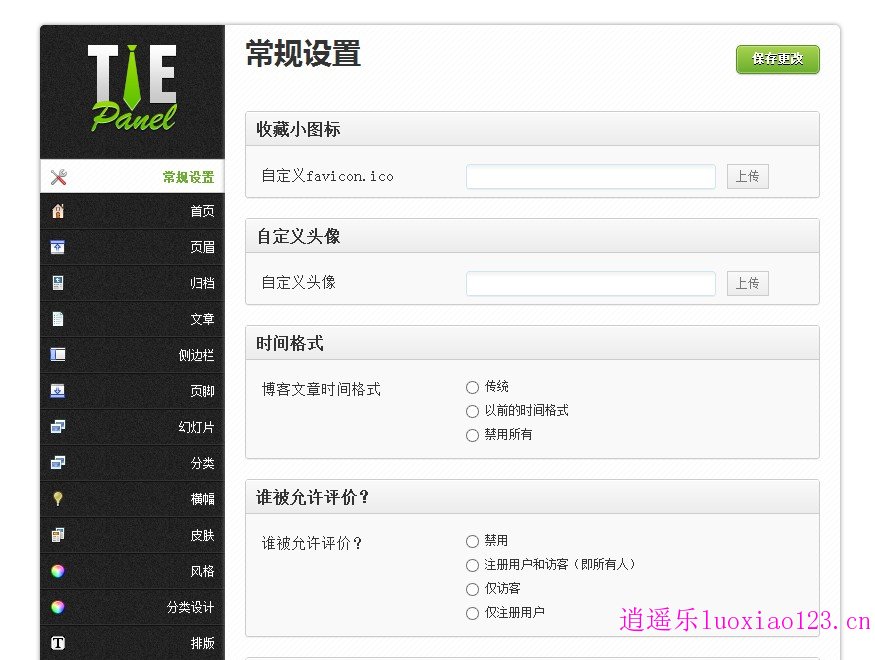Click the green 保存更改 button
The width and height of the screenshot is (875, 660).
[x=777, y=59]
